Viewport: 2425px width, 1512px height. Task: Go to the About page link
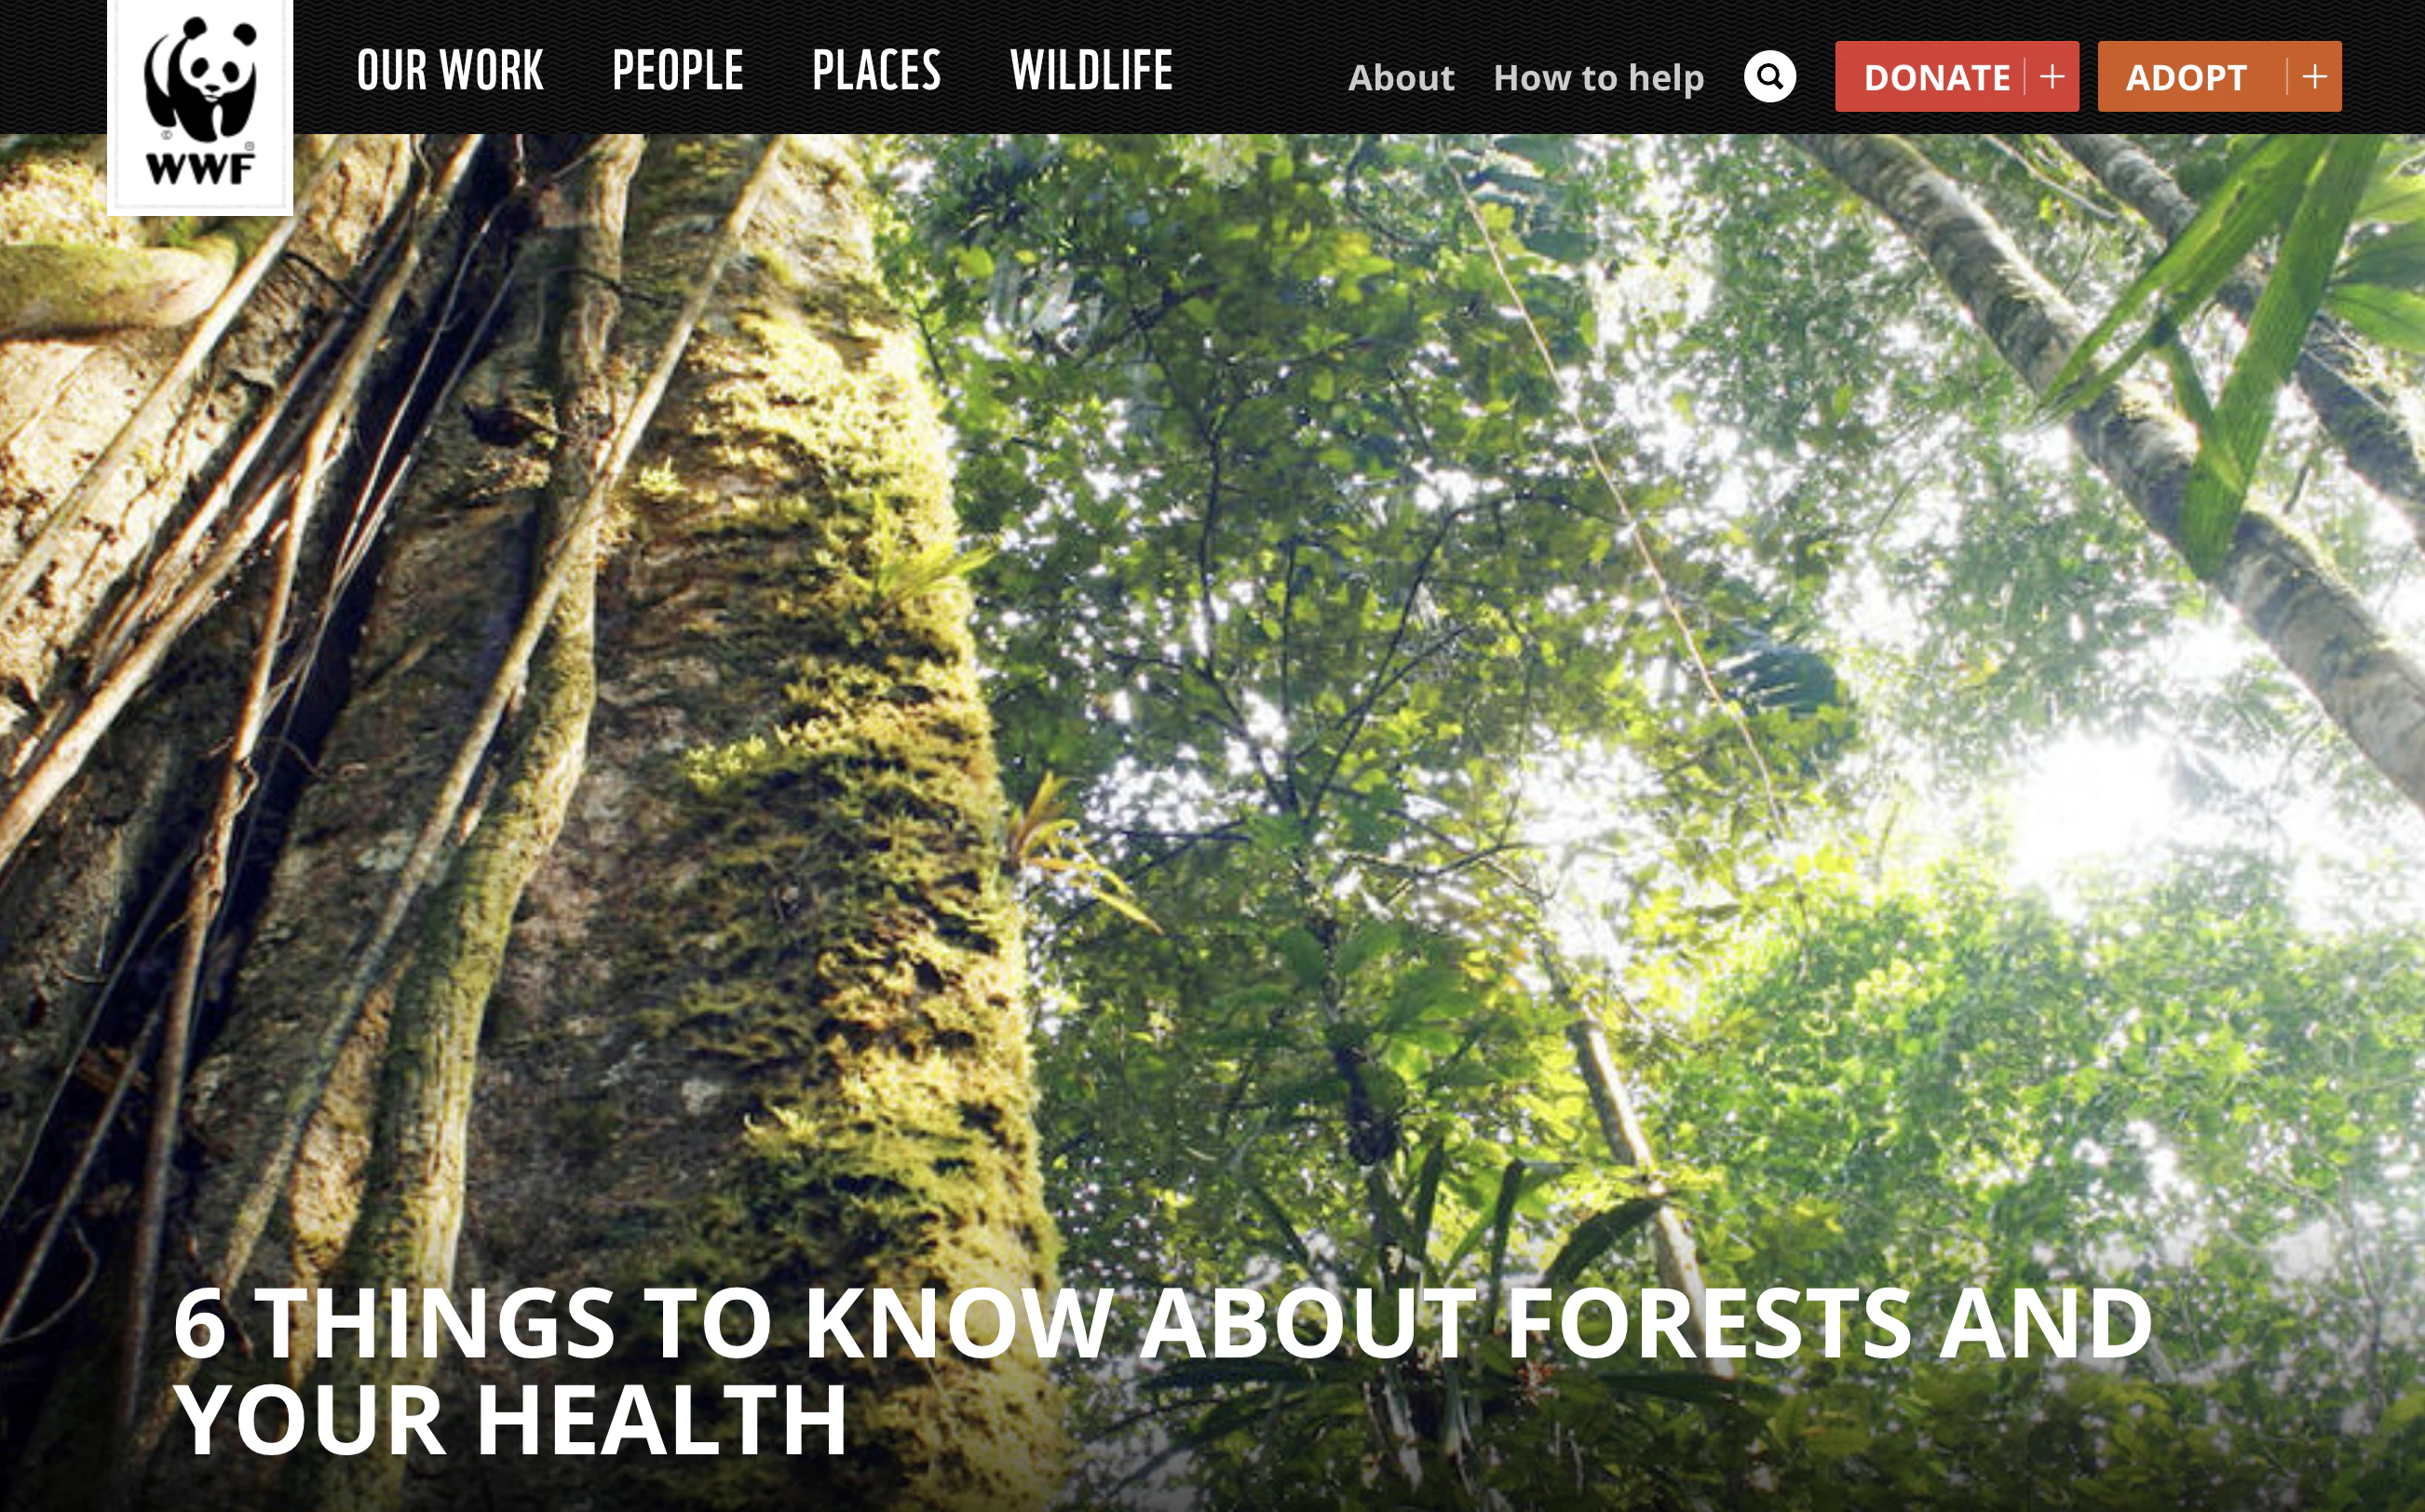[x=1401, y=78]
